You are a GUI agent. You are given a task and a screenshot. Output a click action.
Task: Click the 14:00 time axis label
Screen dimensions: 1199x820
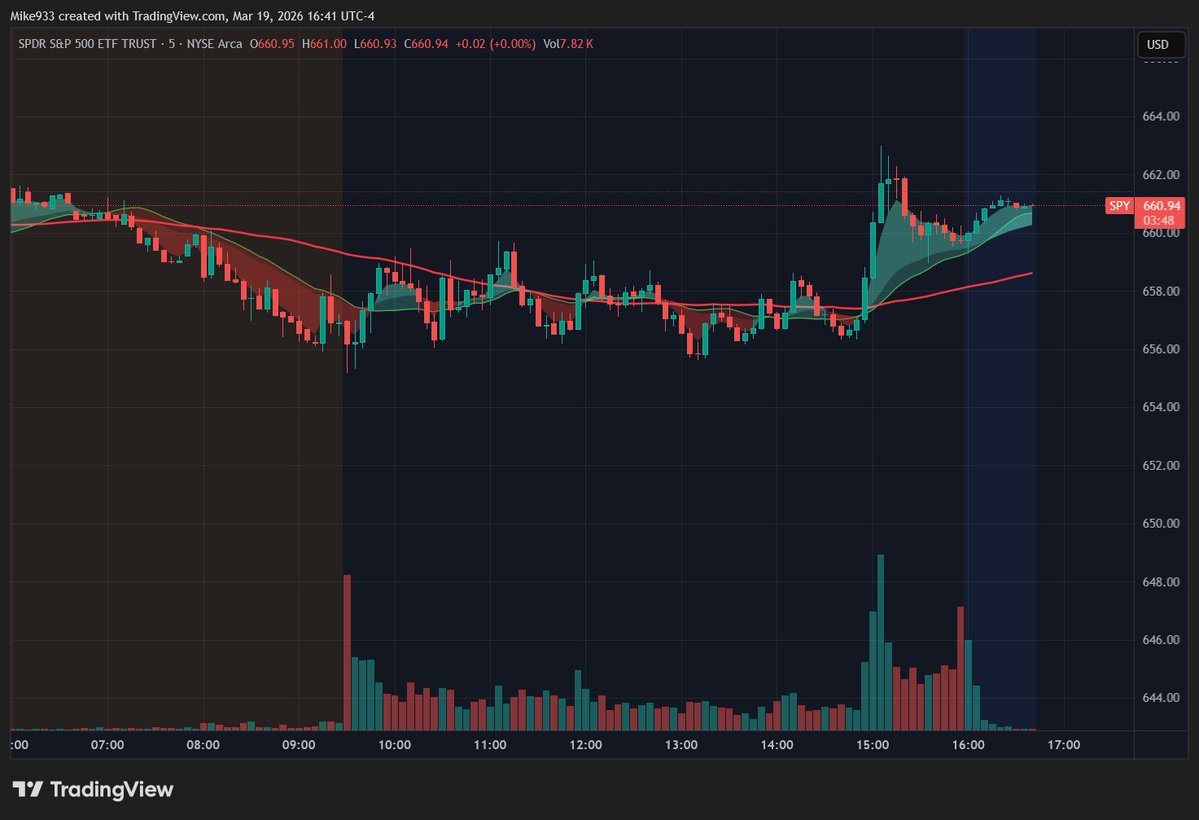click(777, 745)
